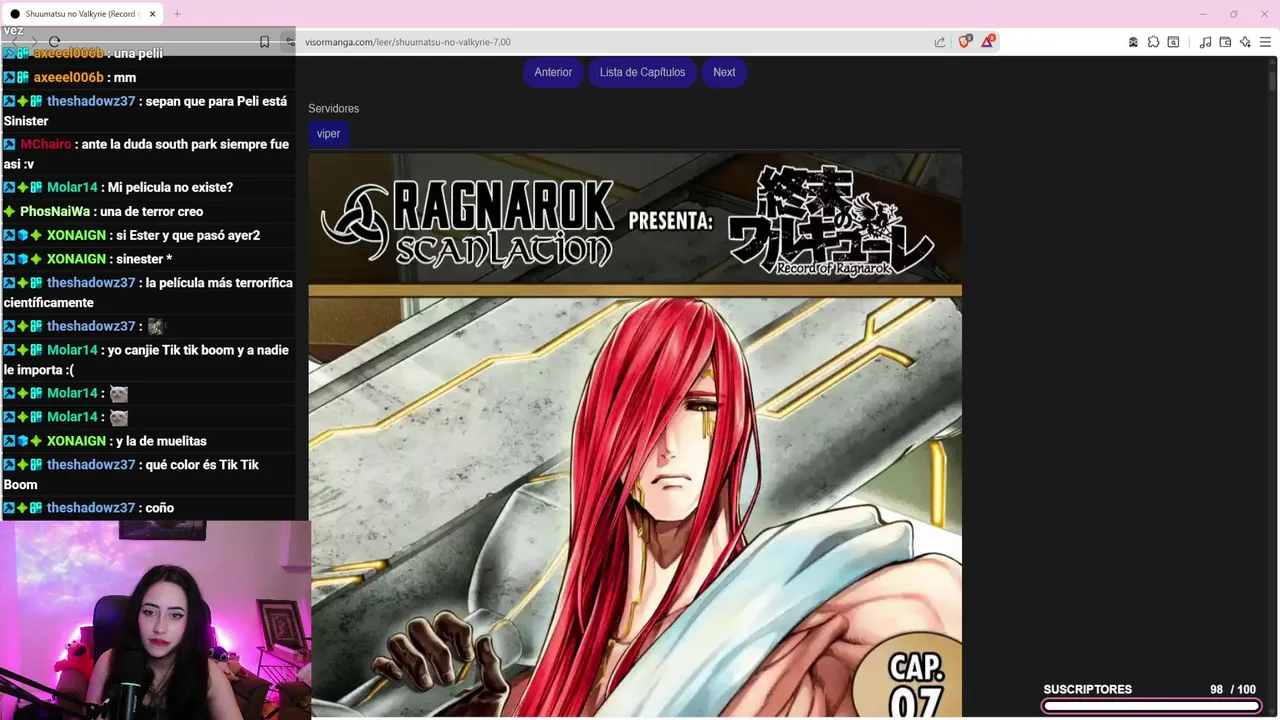Click chat message 'Mi pelicula no existe?'

pos(170,187)
